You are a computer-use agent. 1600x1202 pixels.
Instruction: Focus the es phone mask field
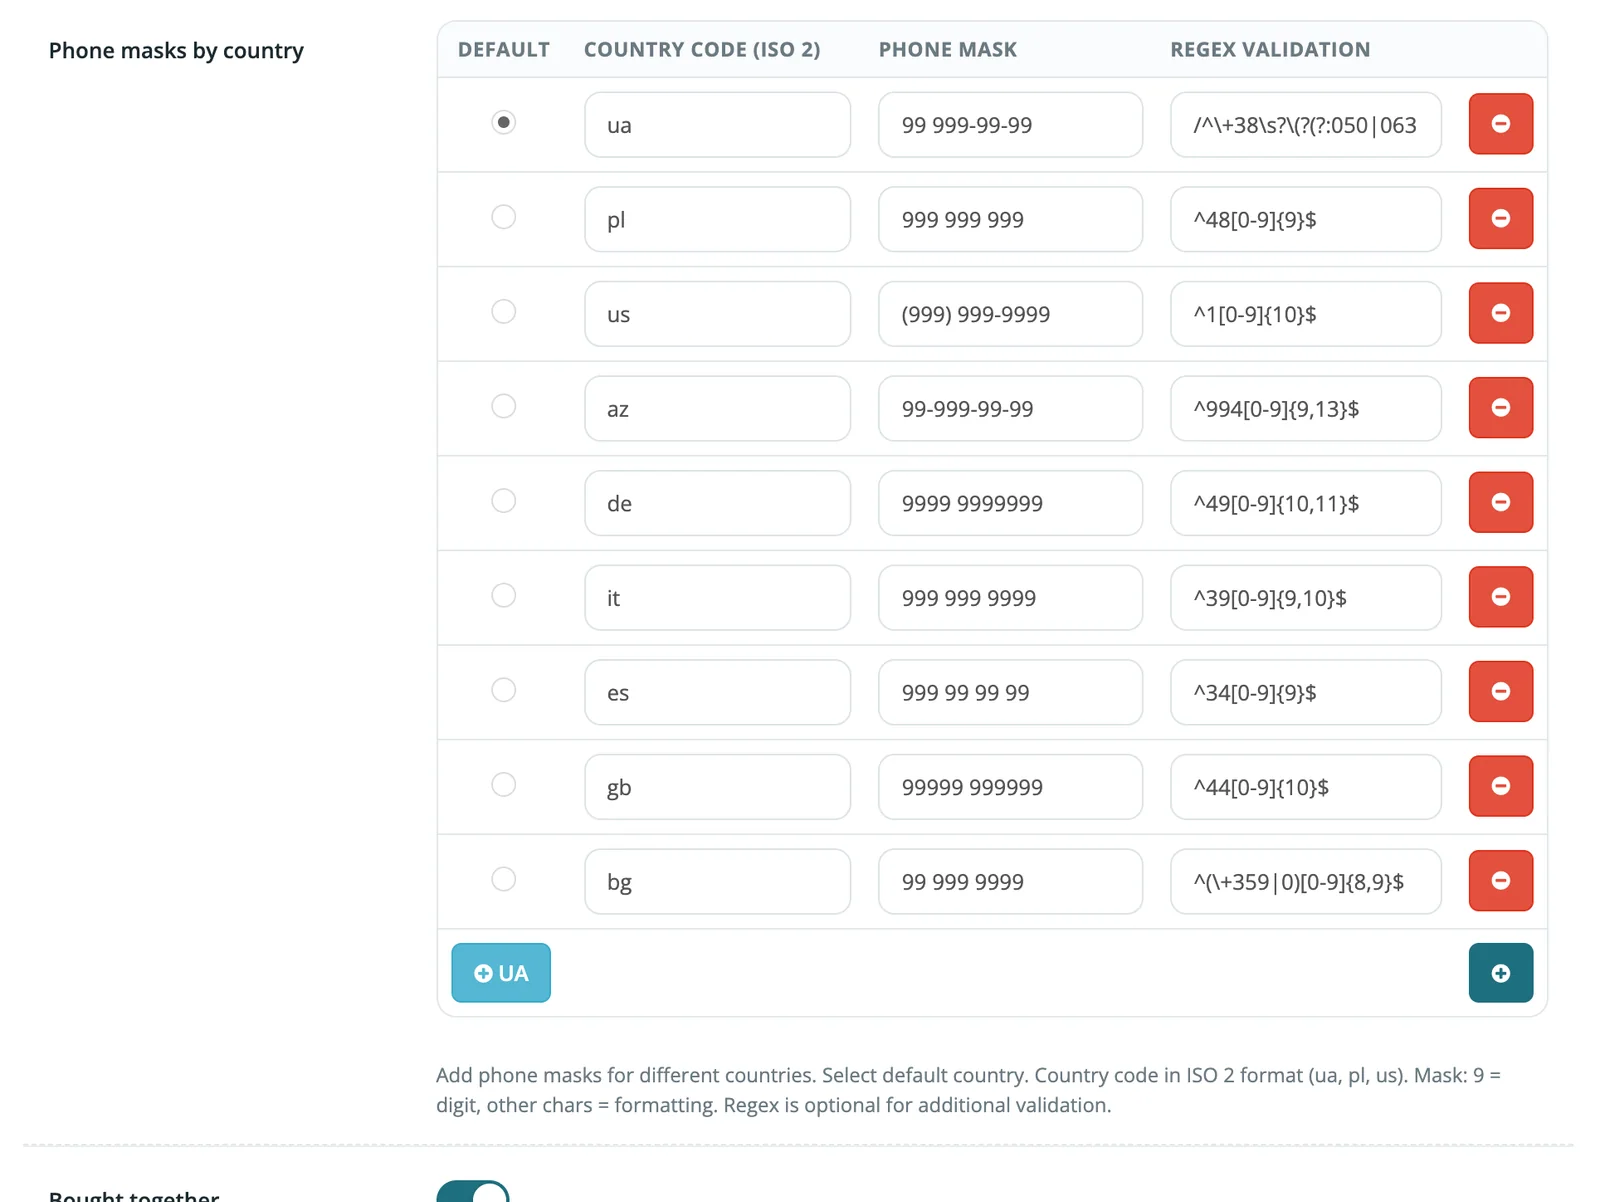pyautogui.click(x=1010, y=692)
